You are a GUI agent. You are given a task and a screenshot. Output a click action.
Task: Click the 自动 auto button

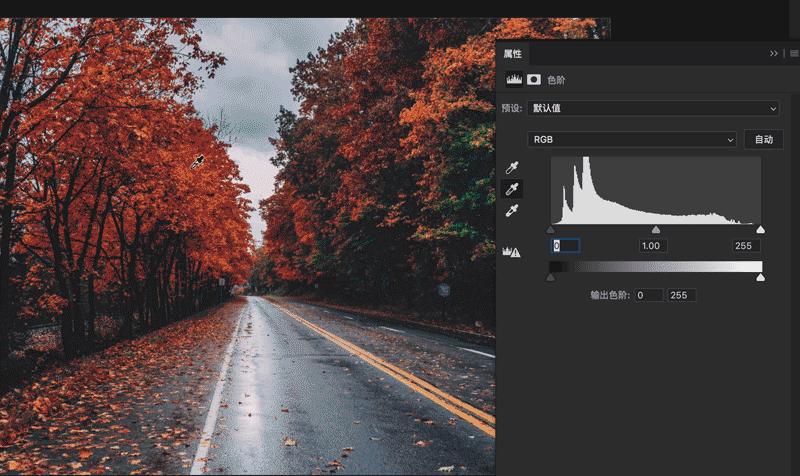763,139
